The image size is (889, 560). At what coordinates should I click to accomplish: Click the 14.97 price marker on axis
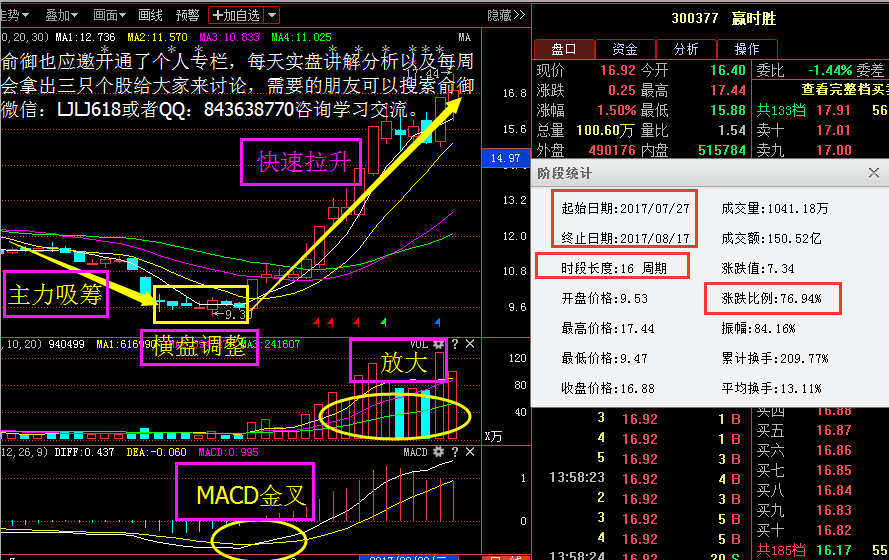coord(505,158)
